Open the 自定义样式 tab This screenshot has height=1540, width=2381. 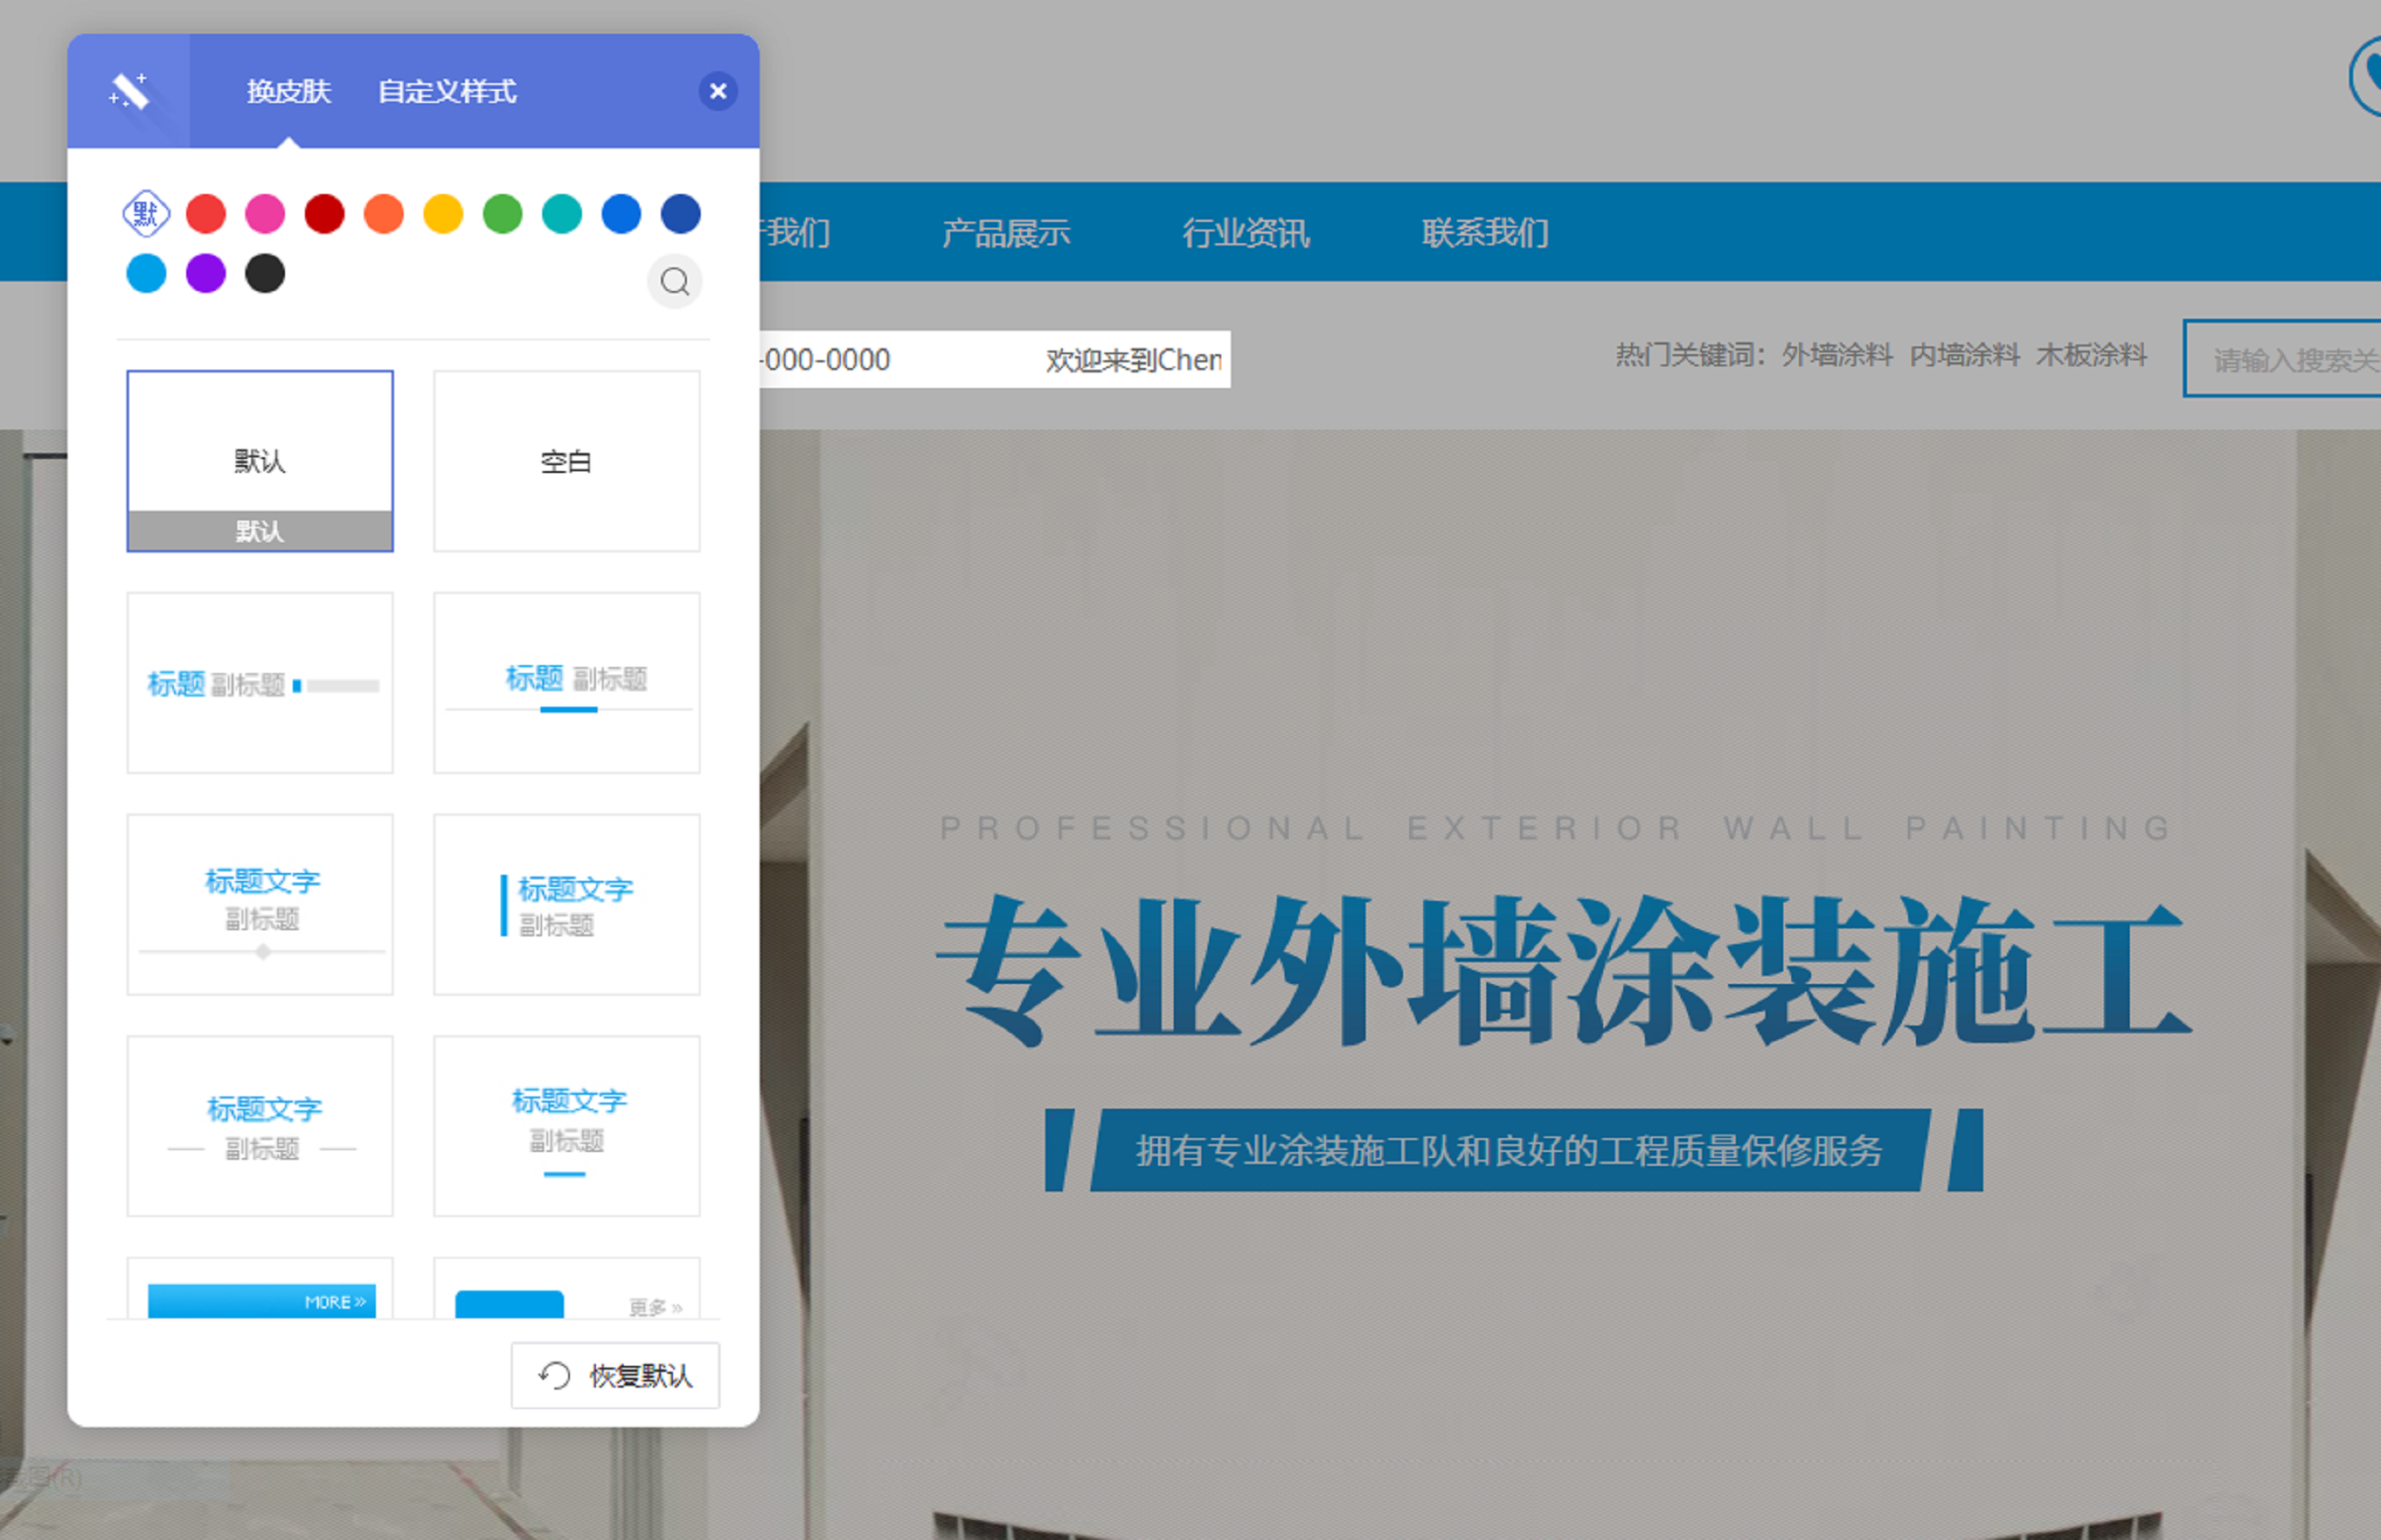(447, 91)
